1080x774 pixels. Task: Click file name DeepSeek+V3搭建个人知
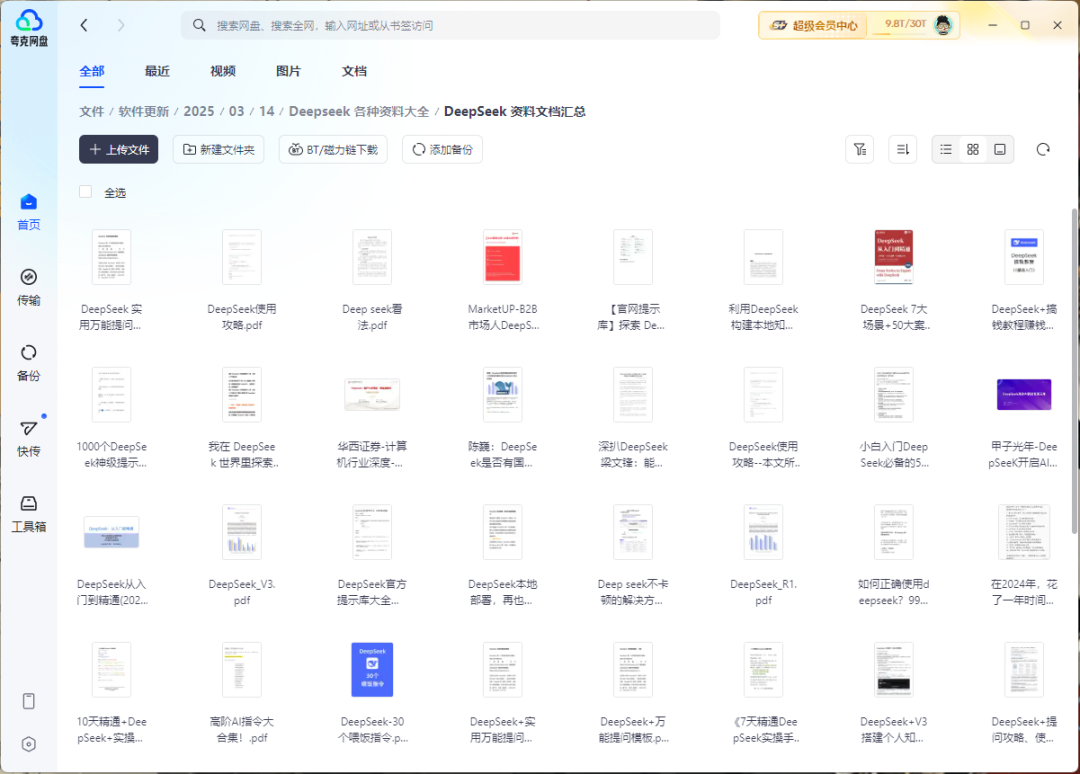coord(893,730)
